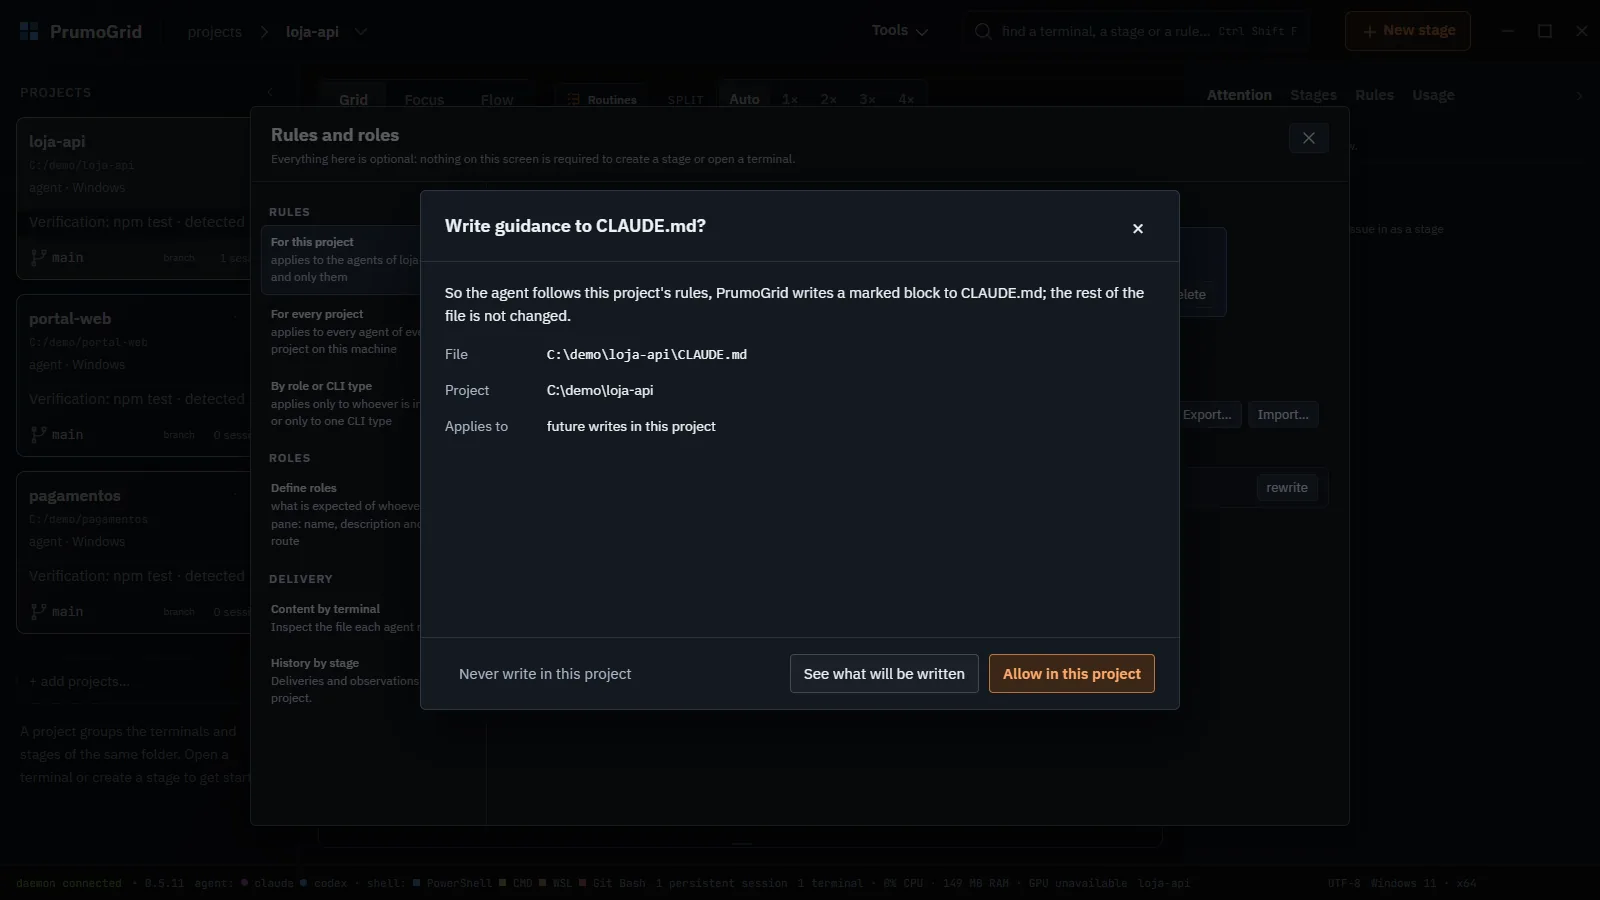Select Auto split mode
Image resolution: width=1600 pixels, height=900 pixels.
(x=744, y=99)
